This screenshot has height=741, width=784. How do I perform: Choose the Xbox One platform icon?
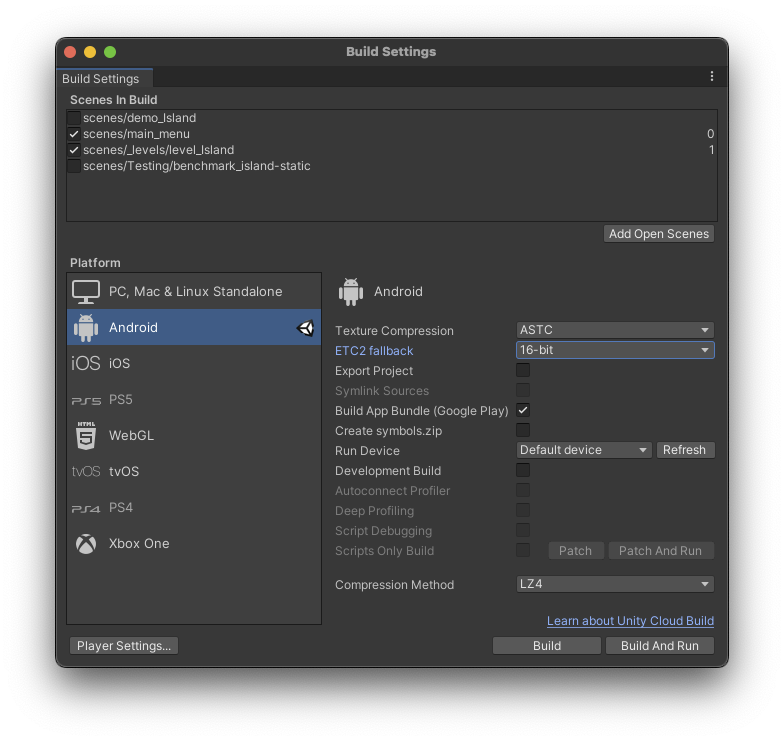[86, 543]
